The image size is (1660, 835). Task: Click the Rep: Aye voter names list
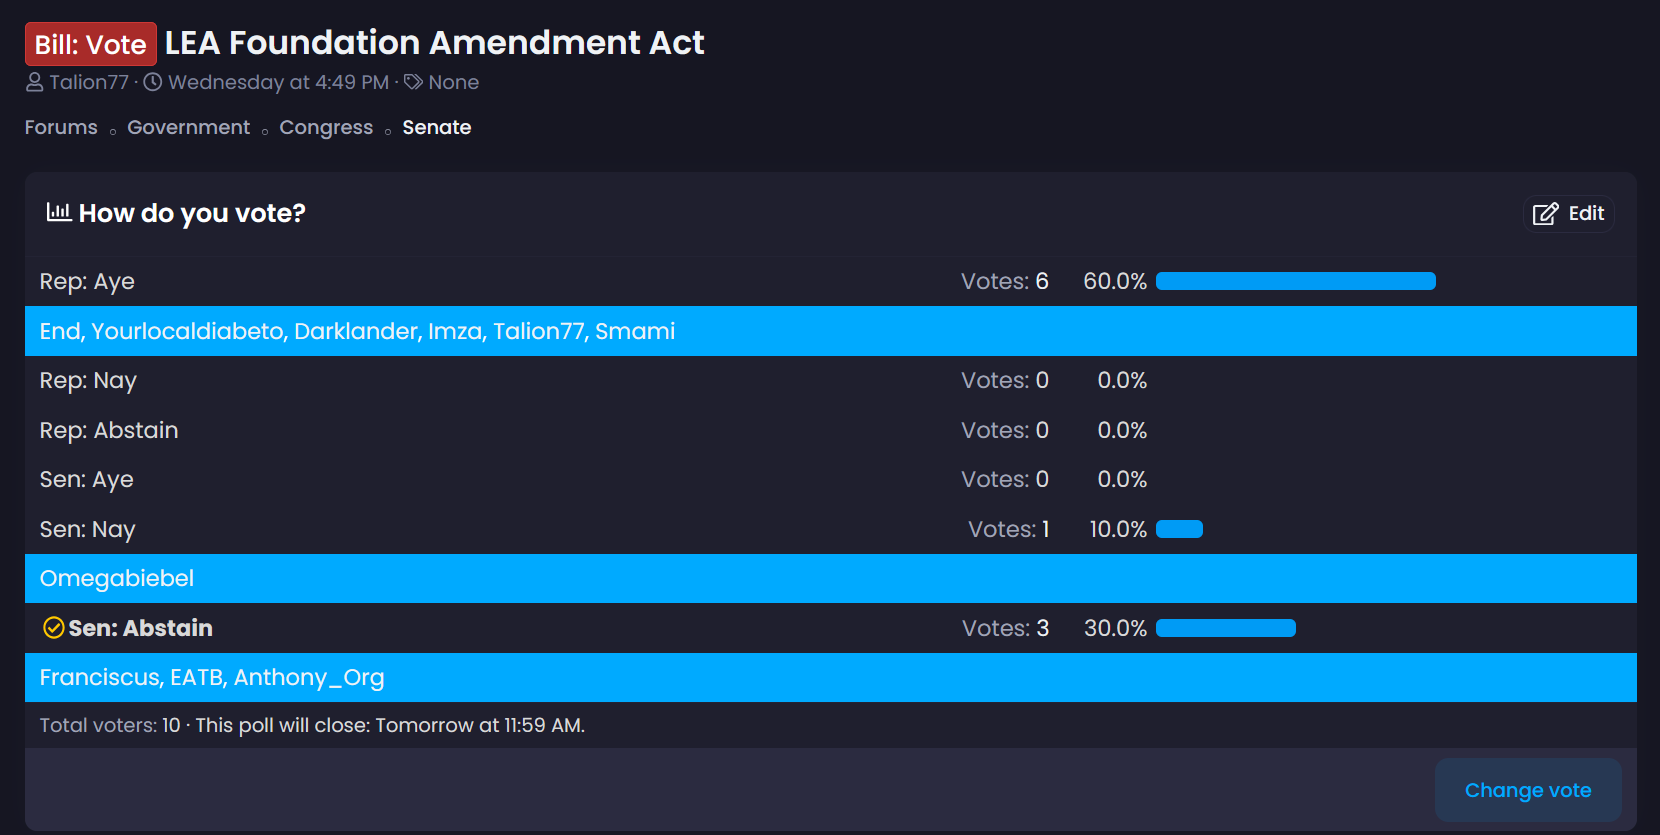pyautogui.click(x=357, y=331)
